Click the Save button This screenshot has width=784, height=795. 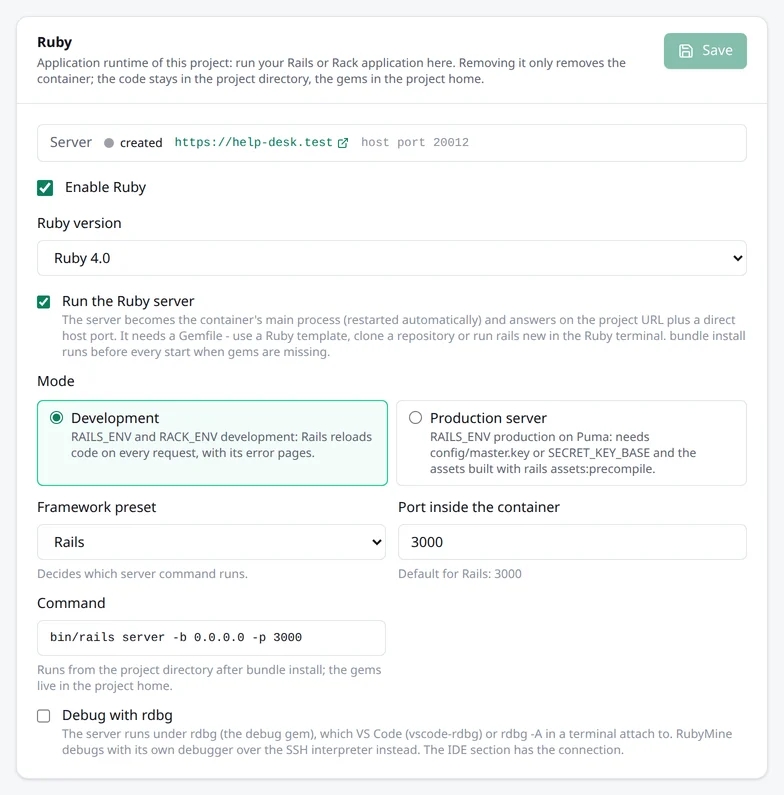pyautogui.click(x=705, y=51)
